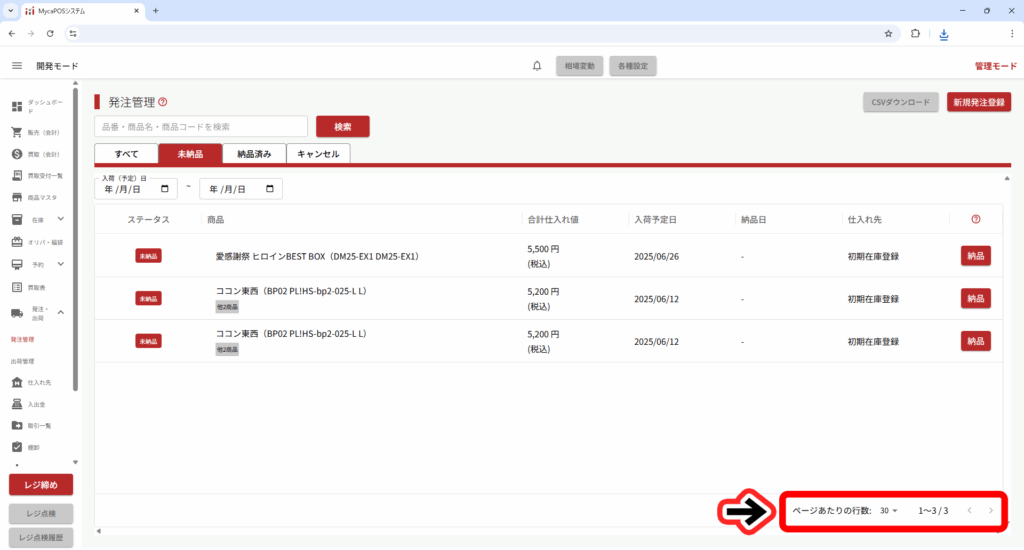Open 販売（会計） cart icon in sidebar

coord(17,132)
